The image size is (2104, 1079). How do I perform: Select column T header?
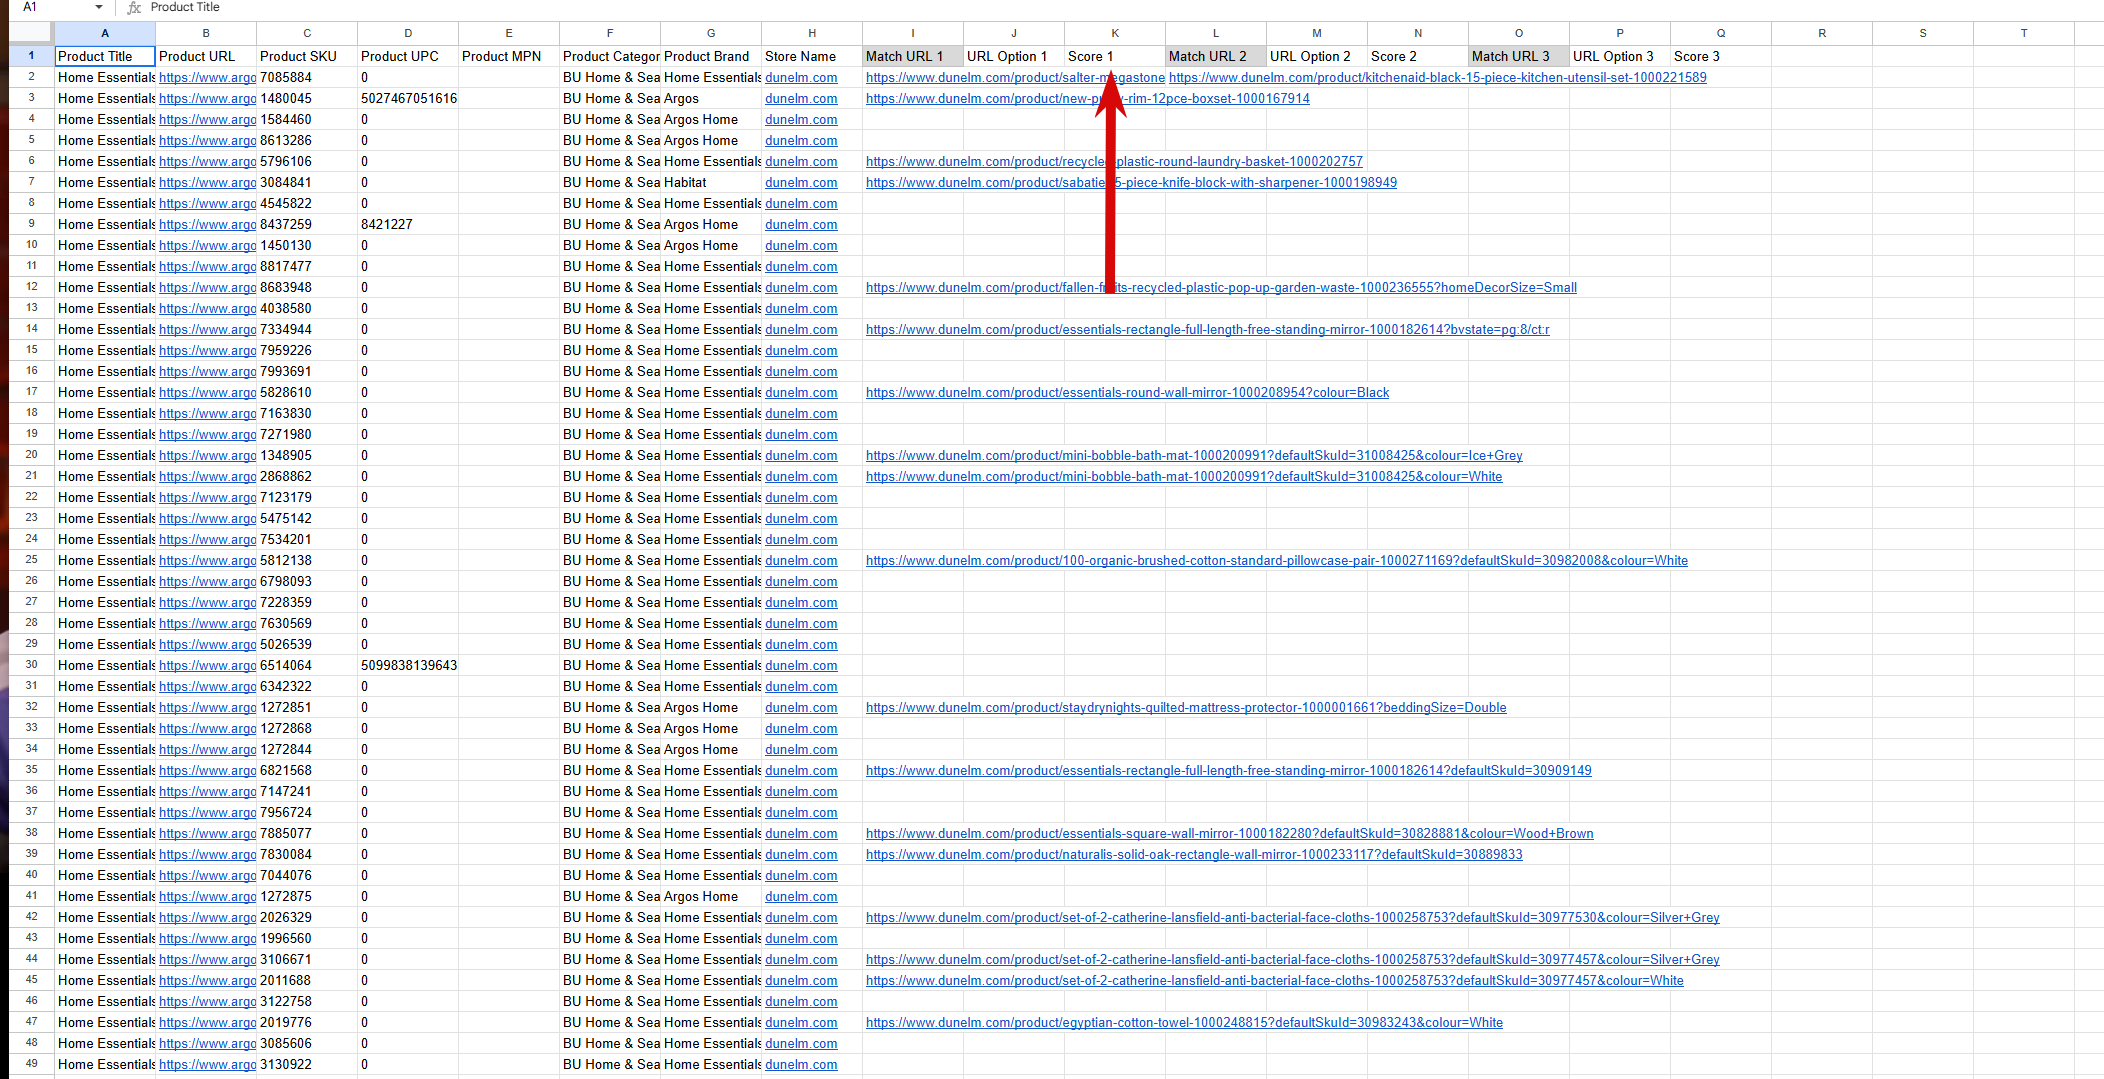pyautogui.click(x=2024, y=33)
